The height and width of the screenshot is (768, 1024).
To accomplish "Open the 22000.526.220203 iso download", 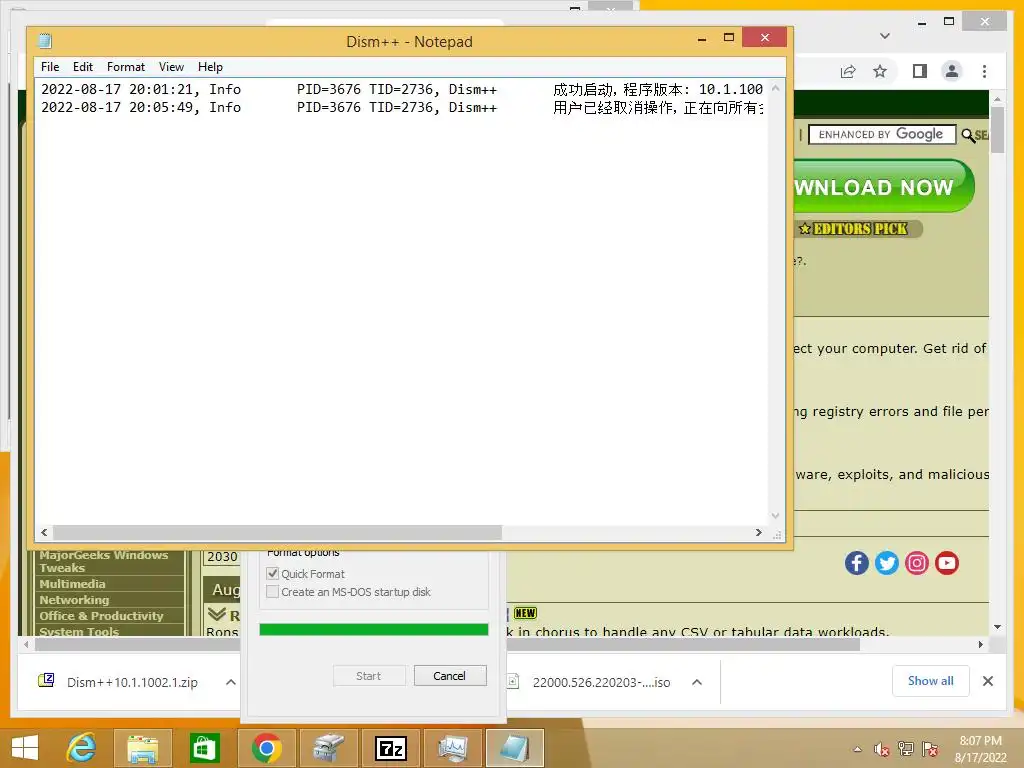I will coord(601,682).
